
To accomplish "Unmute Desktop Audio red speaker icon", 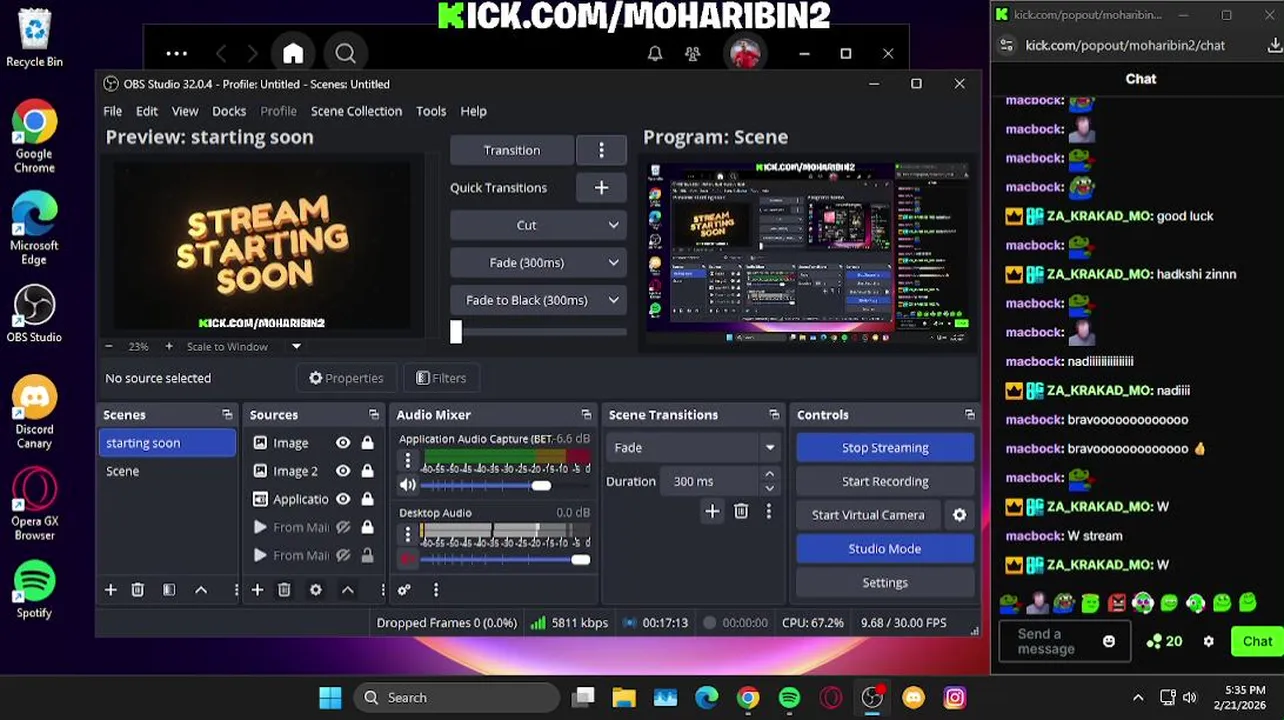I will (408, 560).
